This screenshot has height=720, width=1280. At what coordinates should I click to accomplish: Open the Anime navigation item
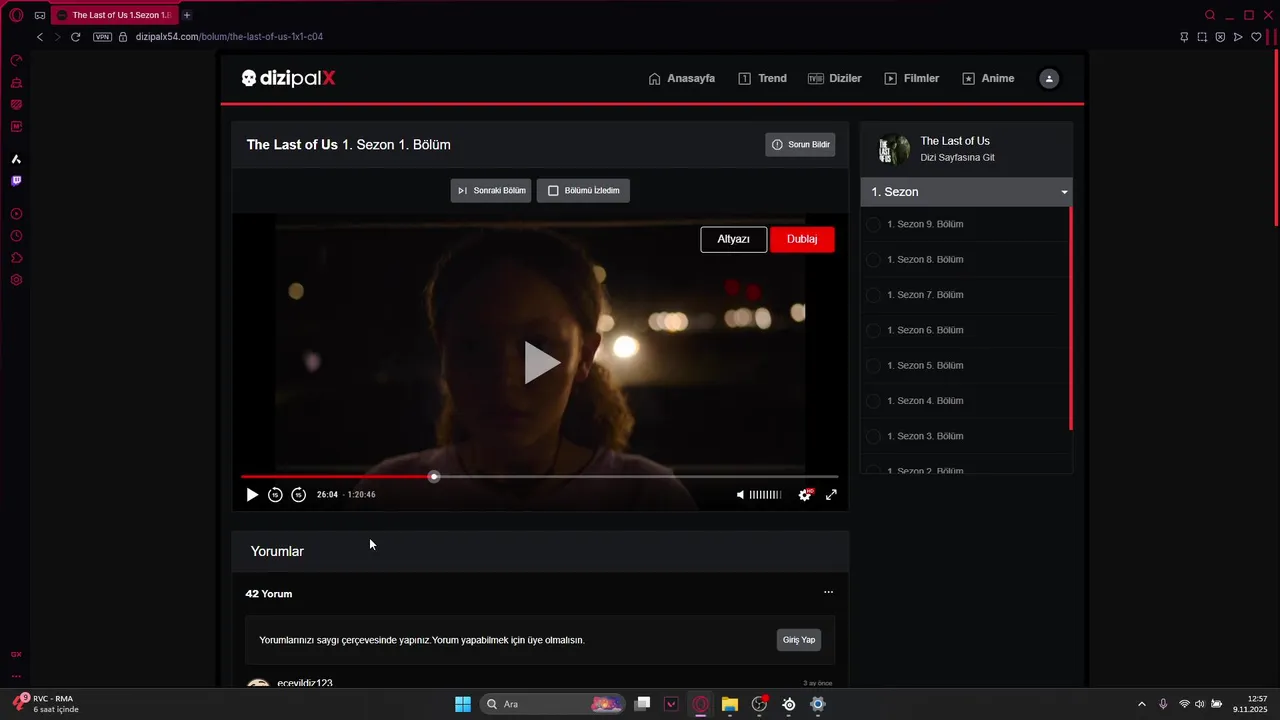[988, 78]
